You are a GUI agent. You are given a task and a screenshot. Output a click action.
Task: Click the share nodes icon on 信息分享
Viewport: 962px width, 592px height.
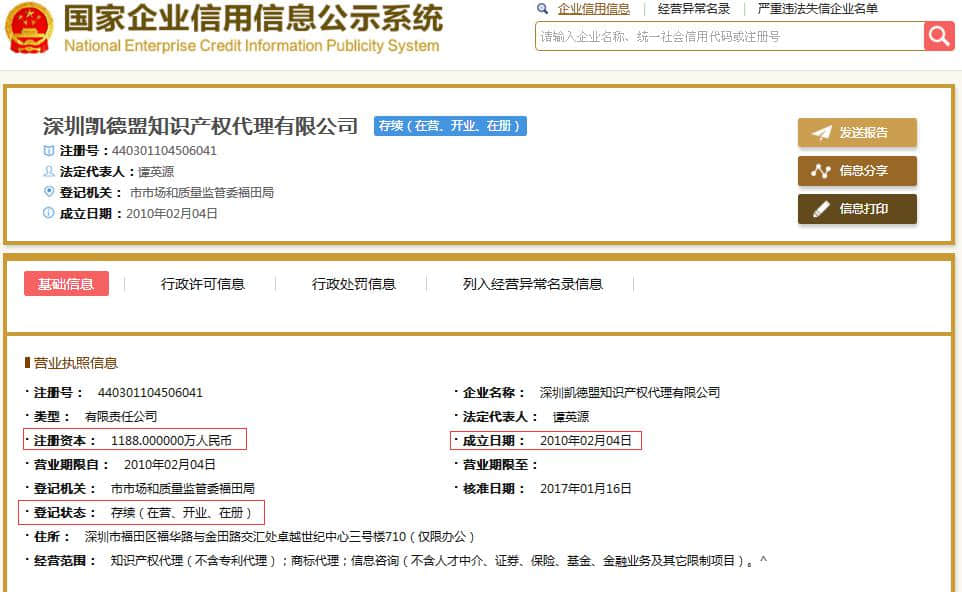click(821, 171)
